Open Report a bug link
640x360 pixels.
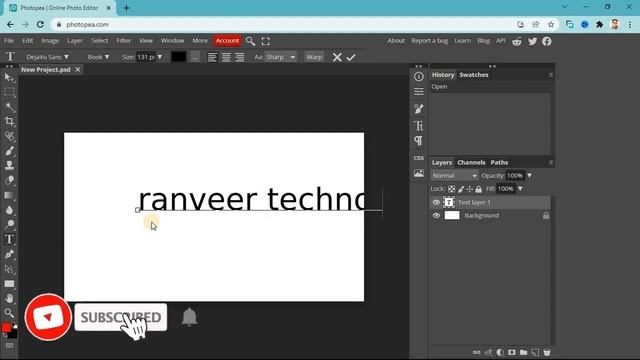(x=429, y=41)
